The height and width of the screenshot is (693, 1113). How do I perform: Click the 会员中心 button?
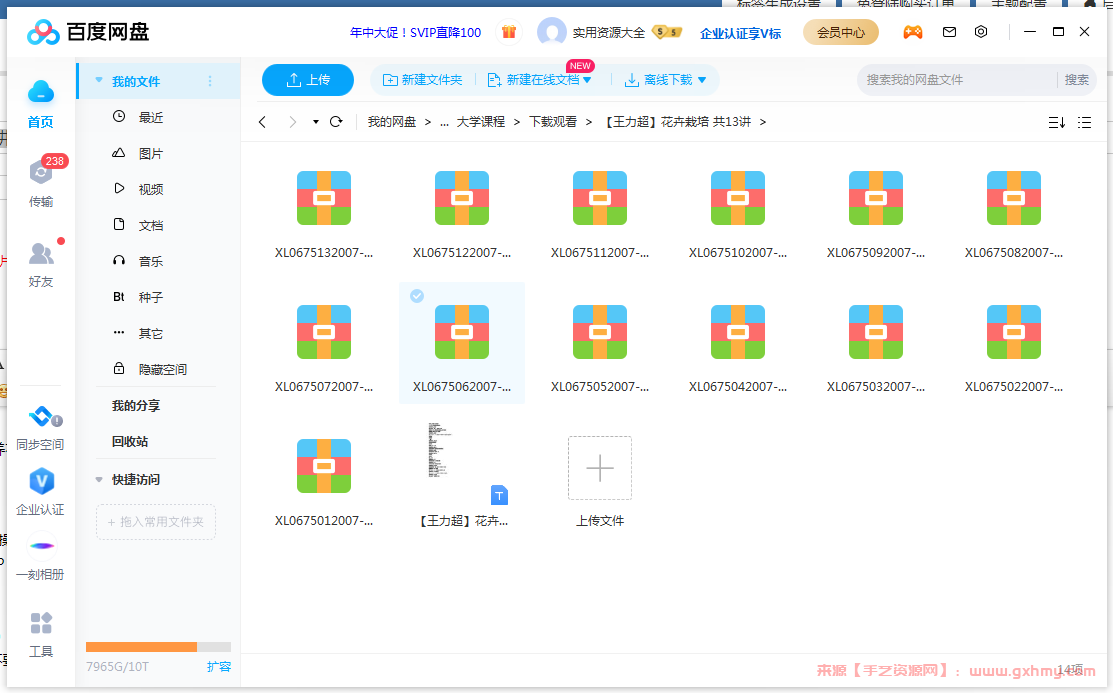coord(840,33)
